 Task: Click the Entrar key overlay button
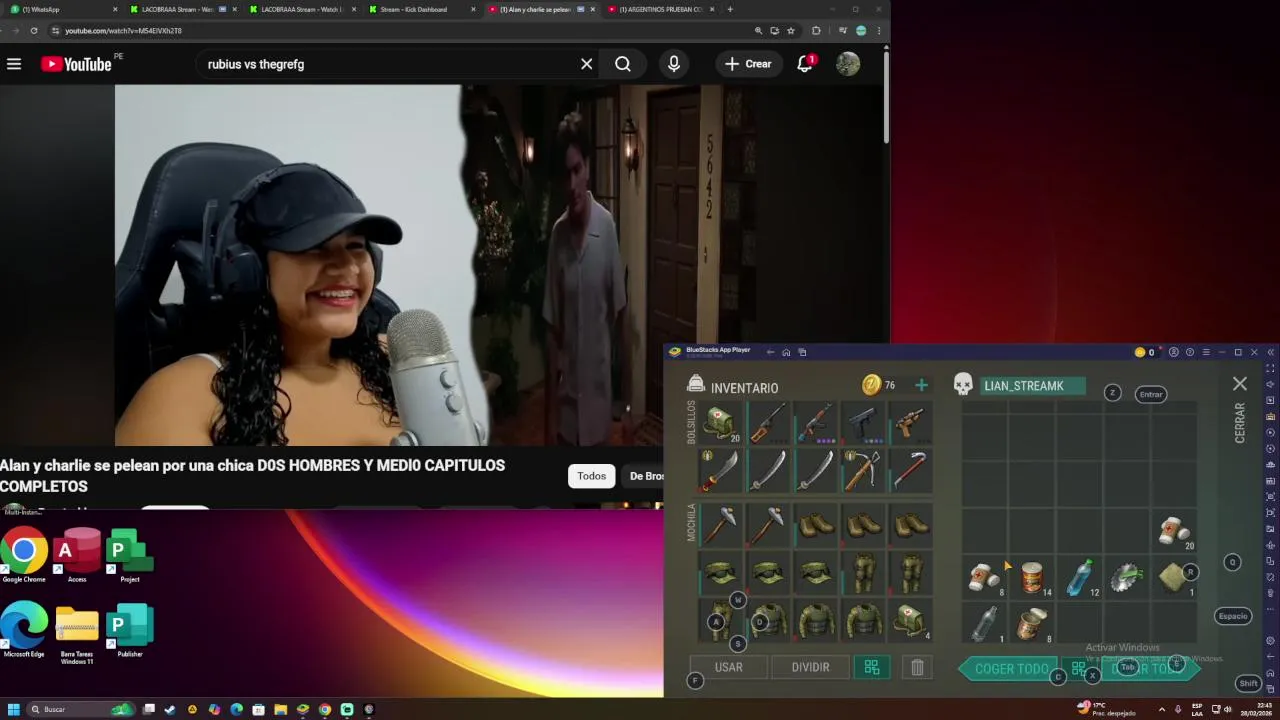pos(1151,394)
